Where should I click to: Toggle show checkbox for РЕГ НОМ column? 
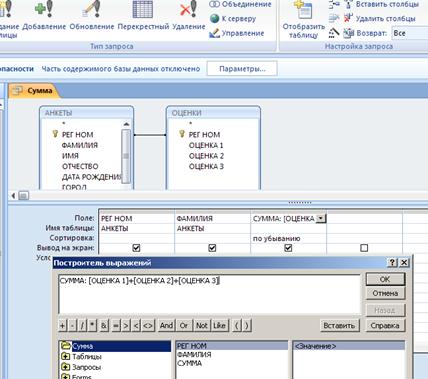coord(136,248)
